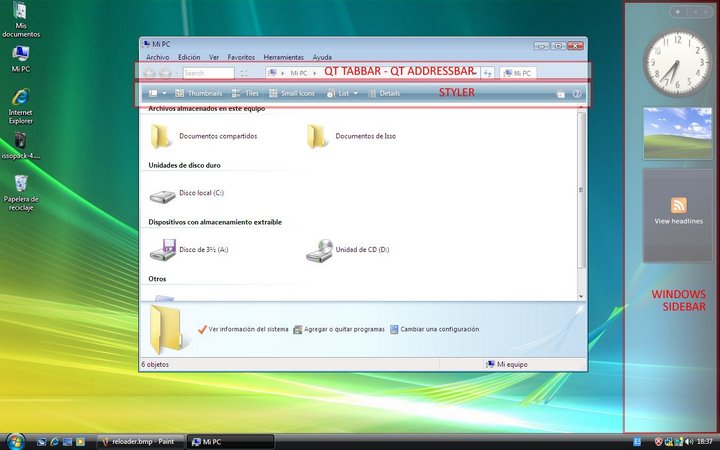720x450 pixels.
Task: Click the ES language indicator in tray
Action: click(637, 442)
